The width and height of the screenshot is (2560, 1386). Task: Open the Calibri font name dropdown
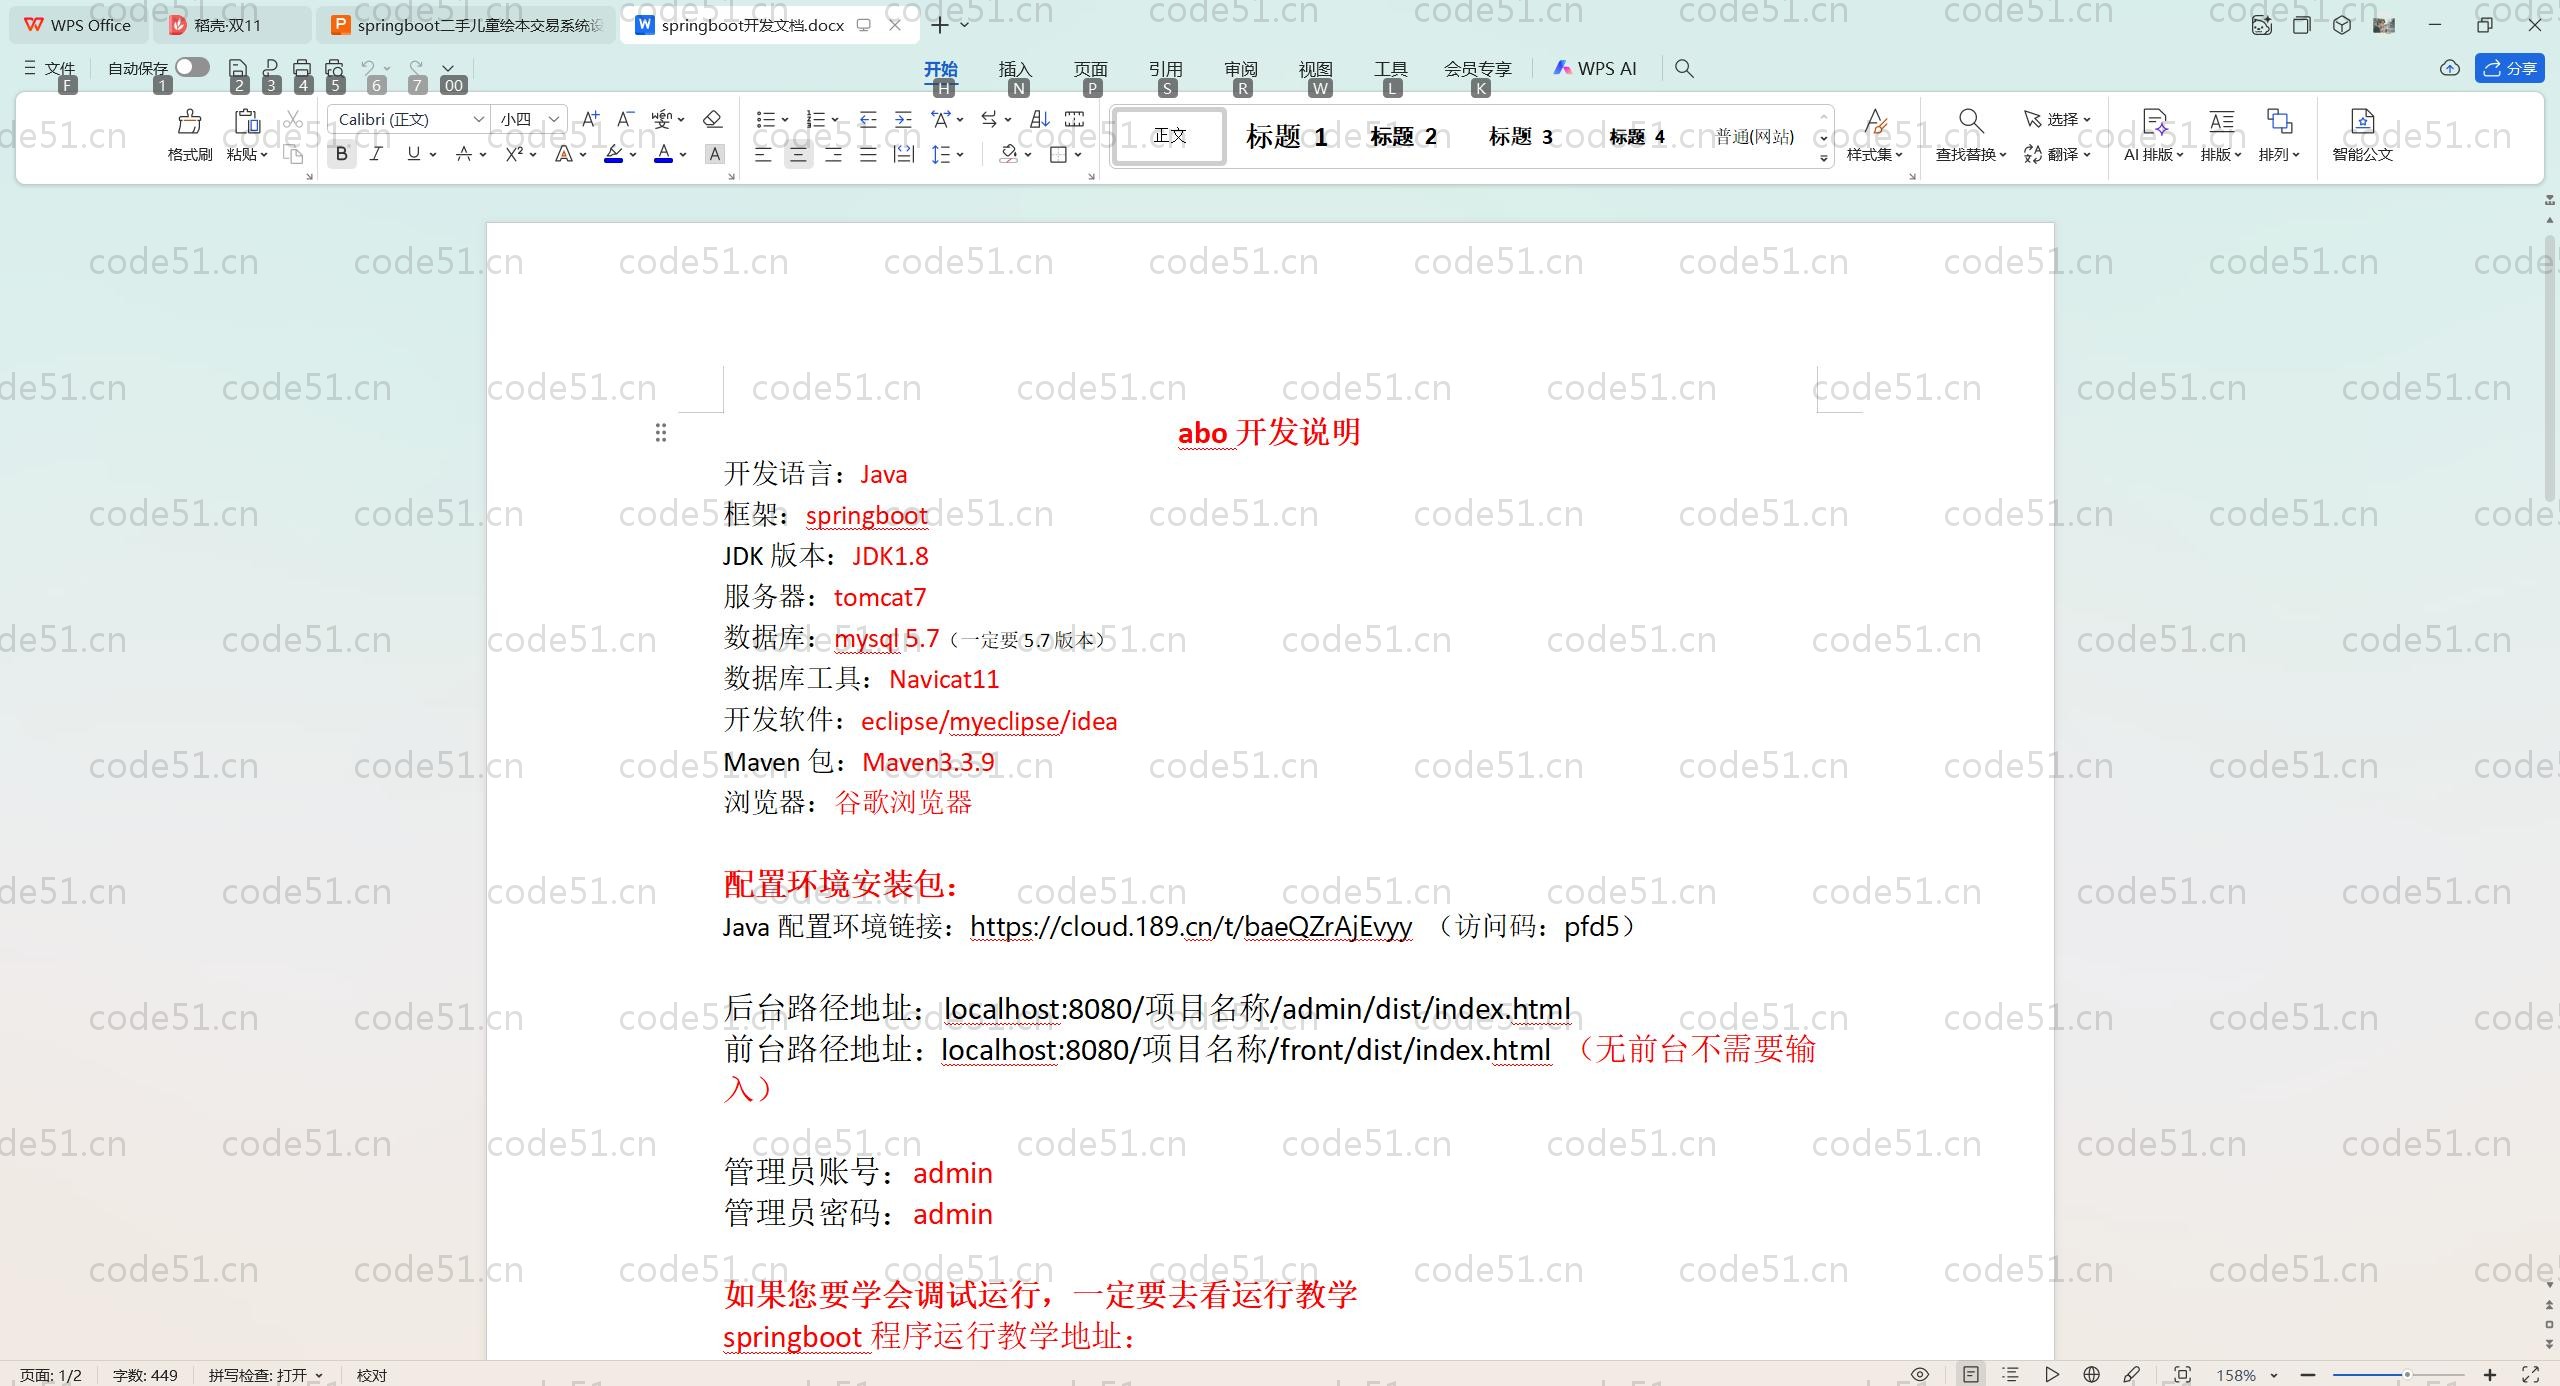(x=479, y=119)
